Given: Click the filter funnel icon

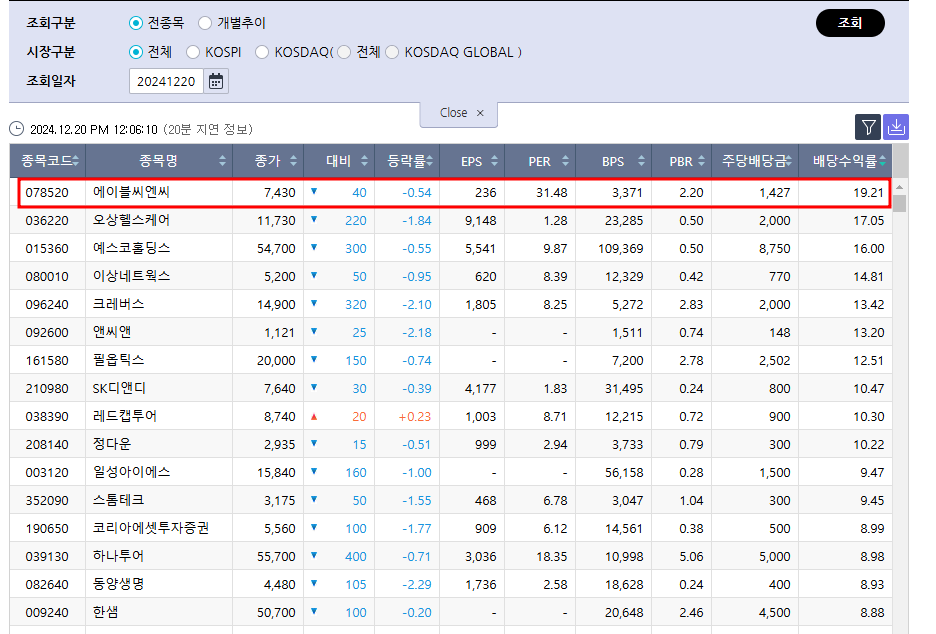Looking at the screenshot, I should click(868, 127).
